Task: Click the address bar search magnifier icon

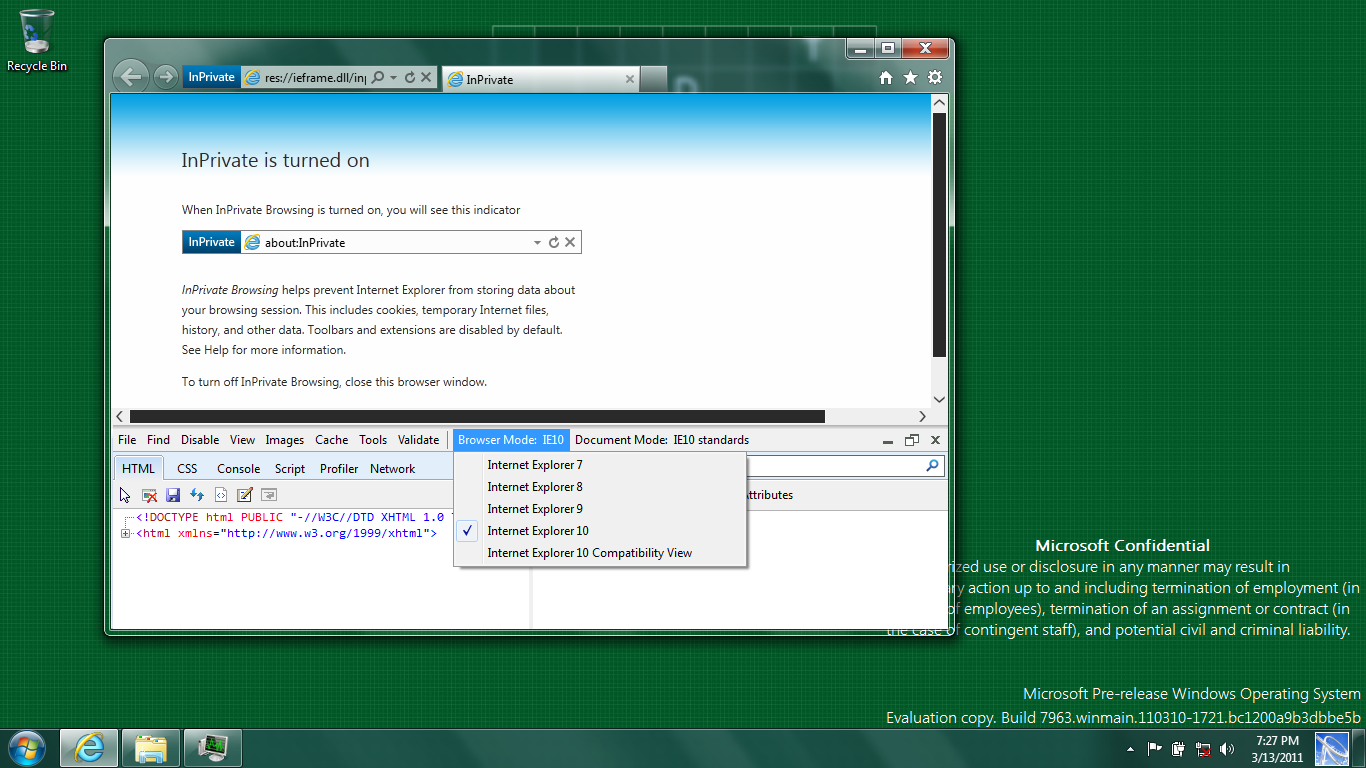Action: (x=378, y=77)
